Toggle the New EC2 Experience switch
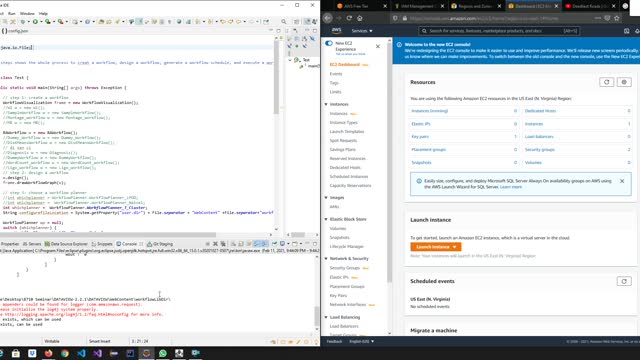Screen dimensions: 640x360 point(329,43)
